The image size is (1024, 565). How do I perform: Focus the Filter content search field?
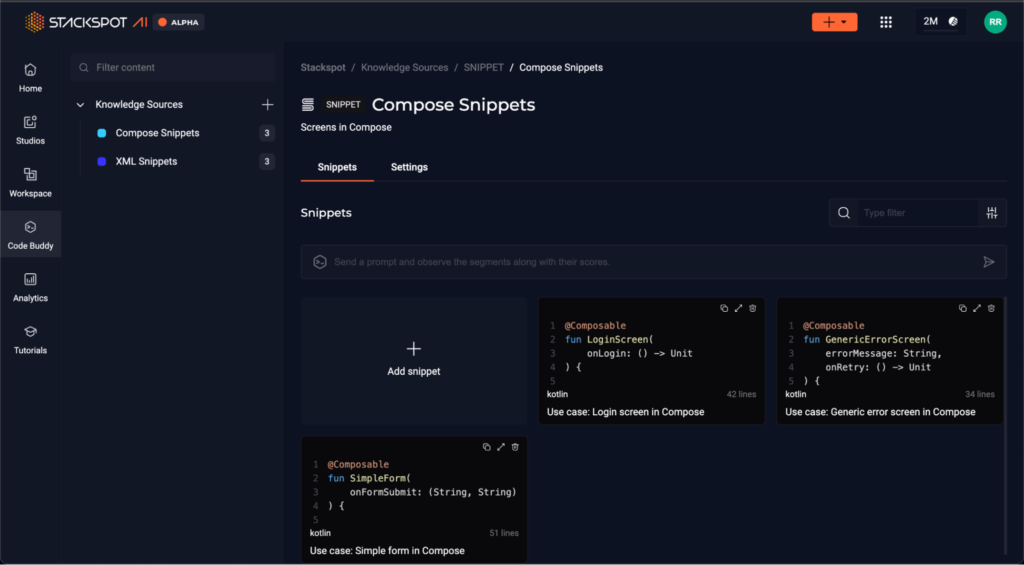point(173,67)
